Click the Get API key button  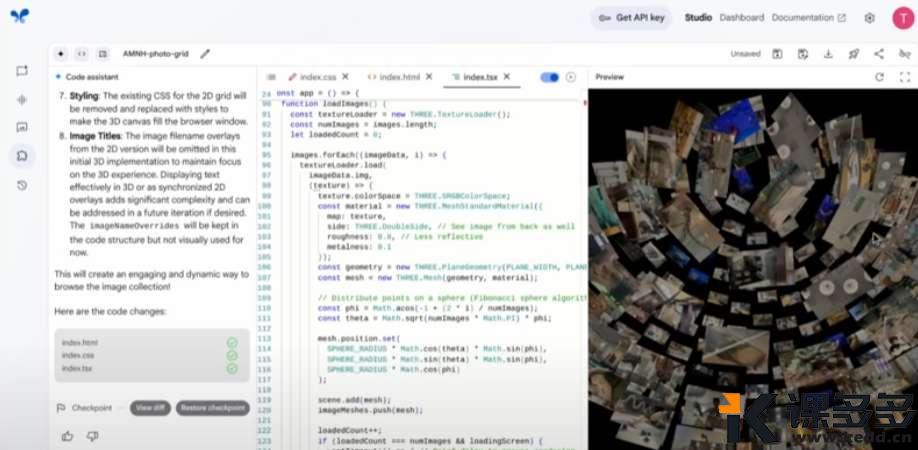point(631,18)
